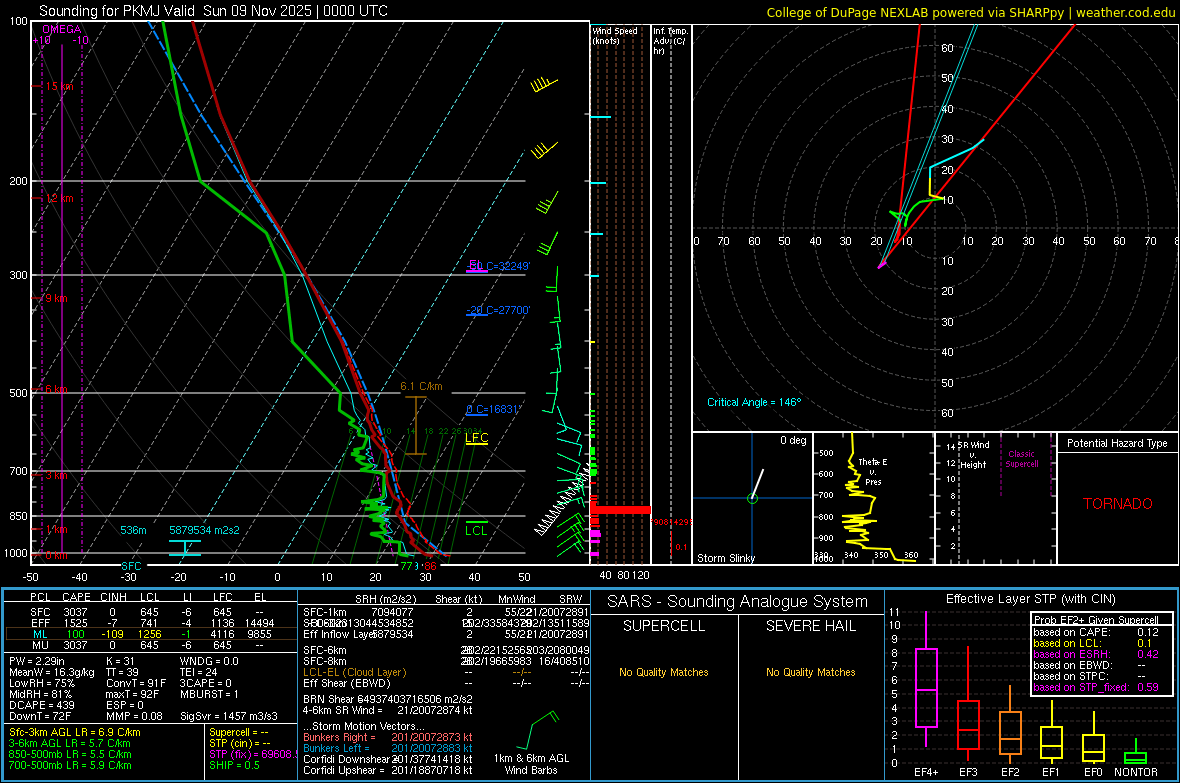Image resolution: width=1180 pixels, height=783 pixels.
Task: Click the 'weather.cod.edu' credit text
Action: click(x=1125, y=12)
